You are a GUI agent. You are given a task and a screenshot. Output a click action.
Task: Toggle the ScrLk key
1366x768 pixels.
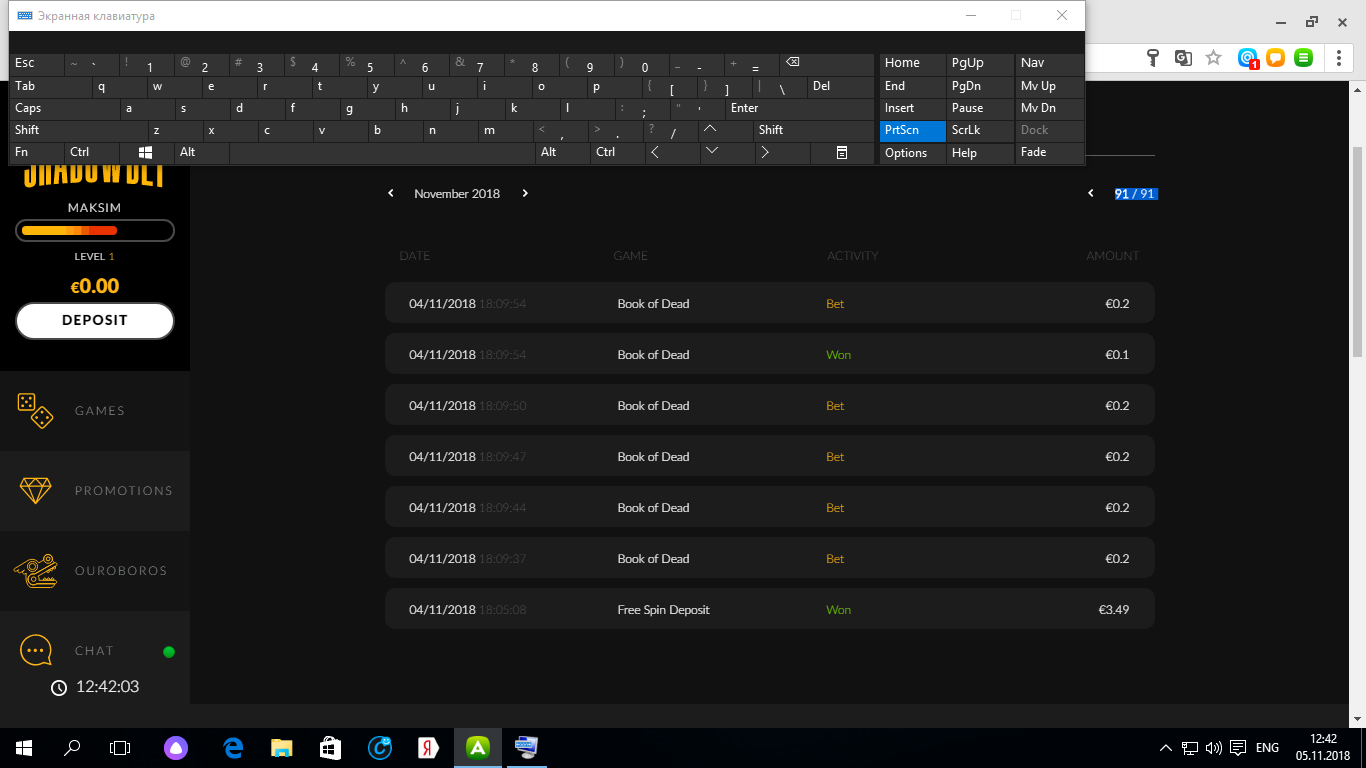click(979, 130)
